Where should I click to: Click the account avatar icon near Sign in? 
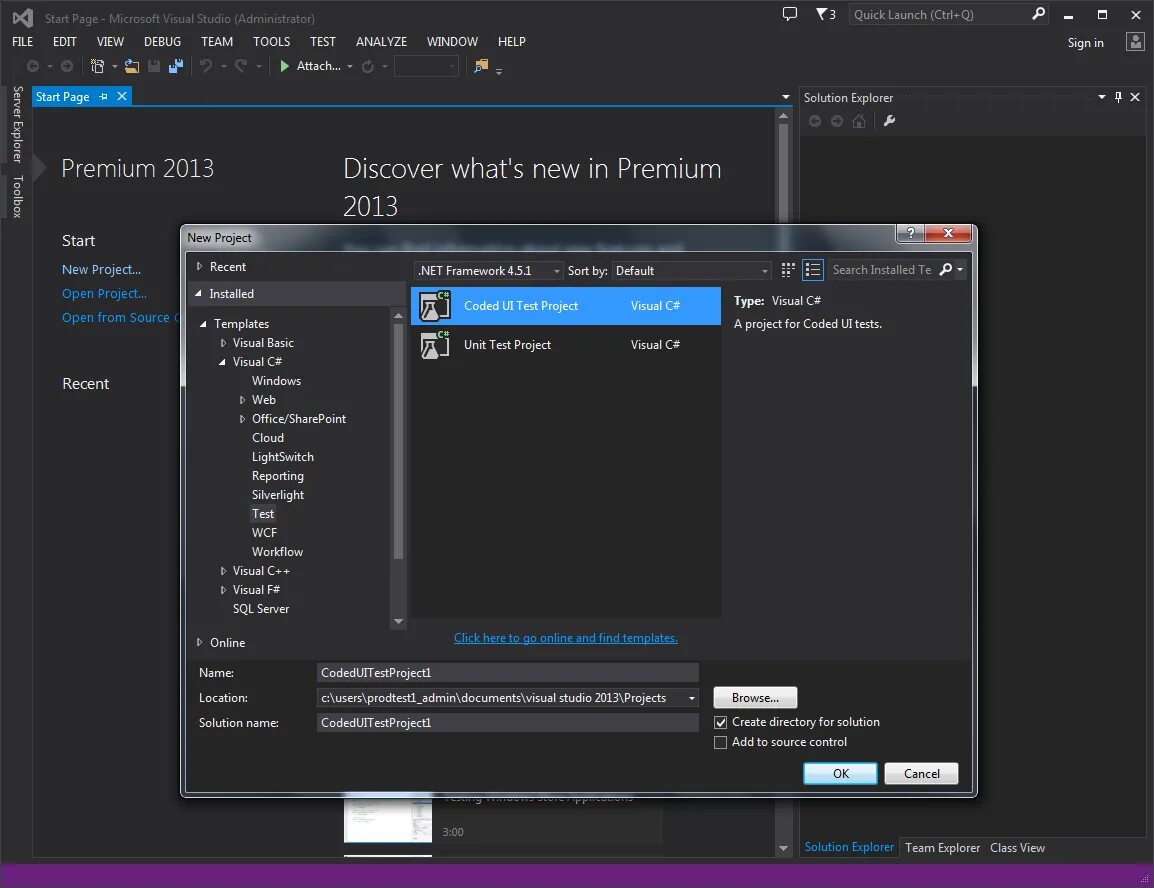pos(1135,42)
